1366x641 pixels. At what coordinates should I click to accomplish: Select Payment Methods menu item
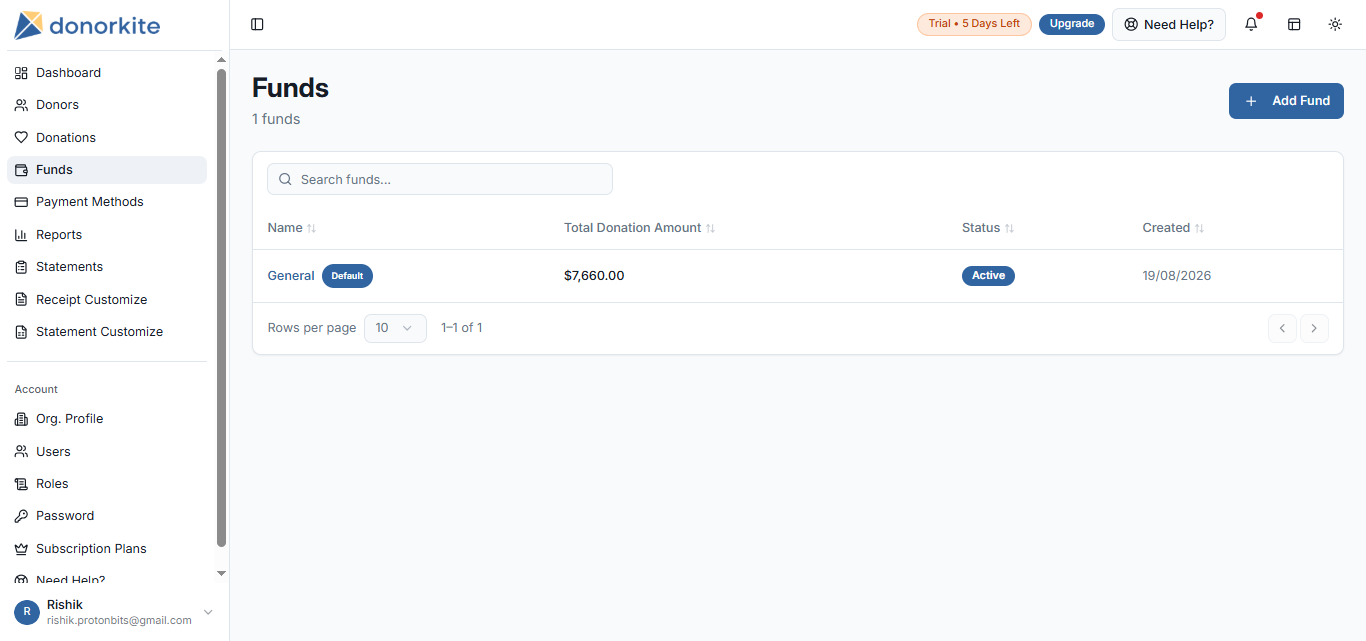107,202
